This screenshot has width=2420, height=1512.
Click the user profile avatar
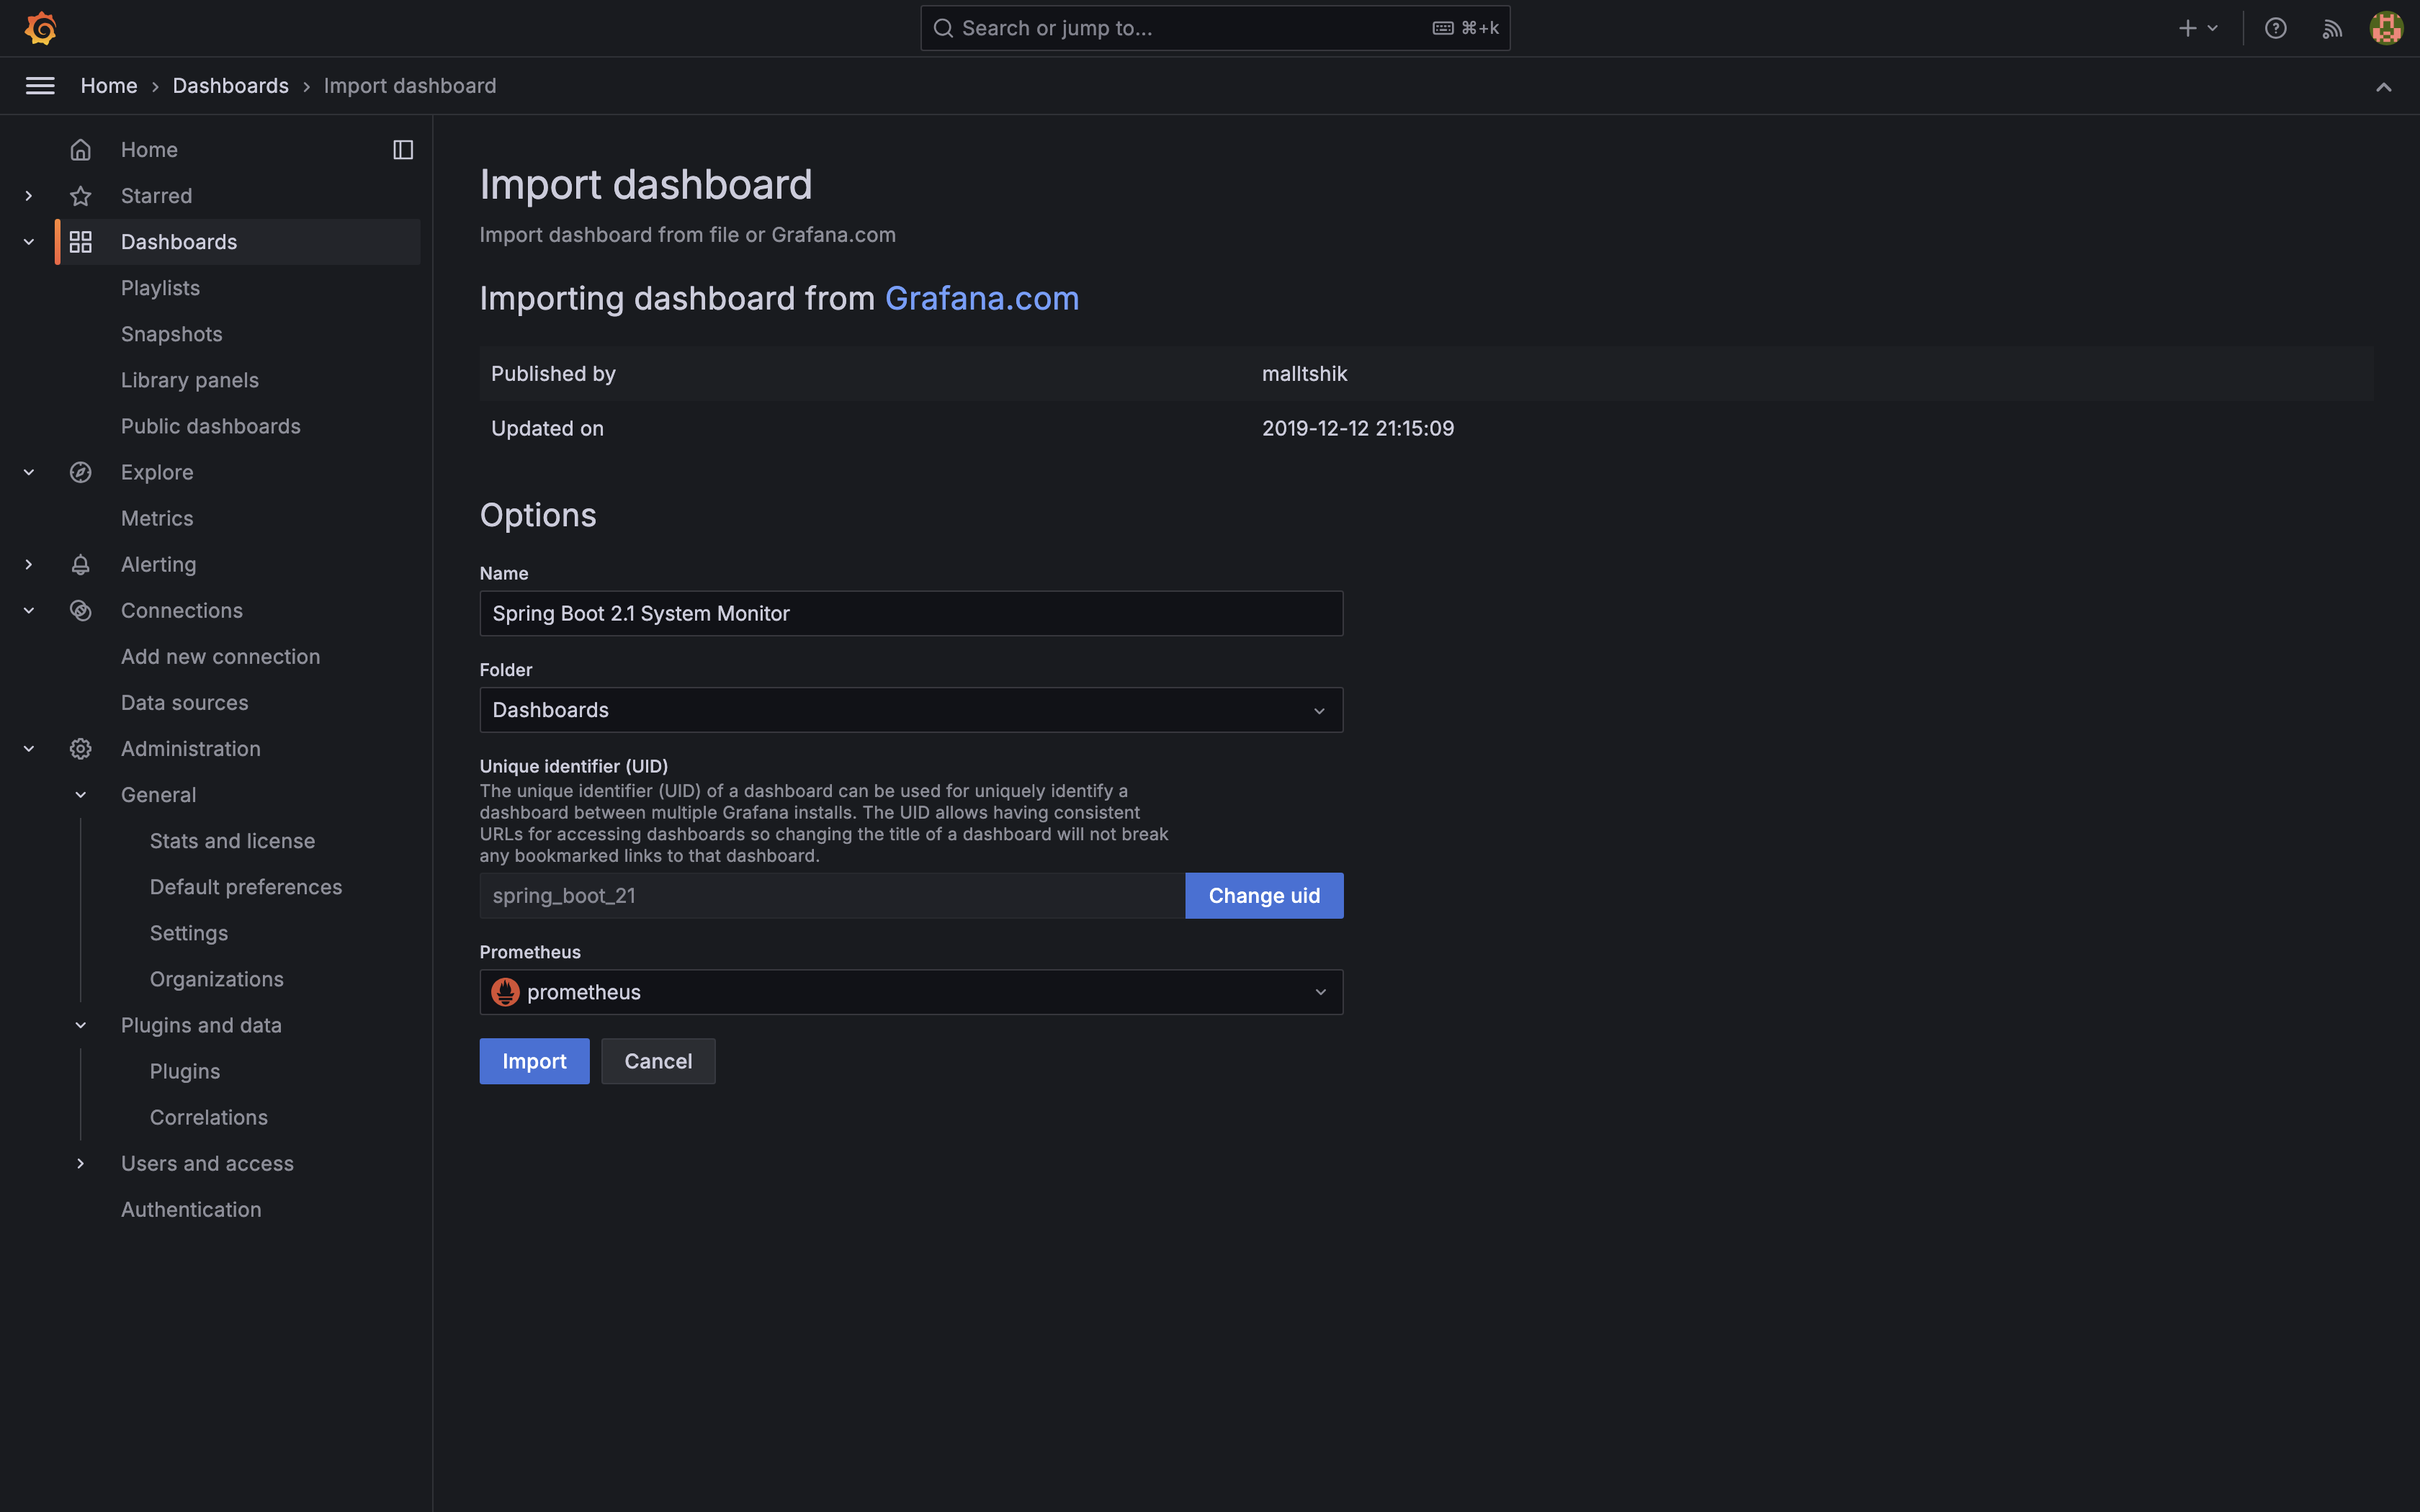coord(2385,28)
